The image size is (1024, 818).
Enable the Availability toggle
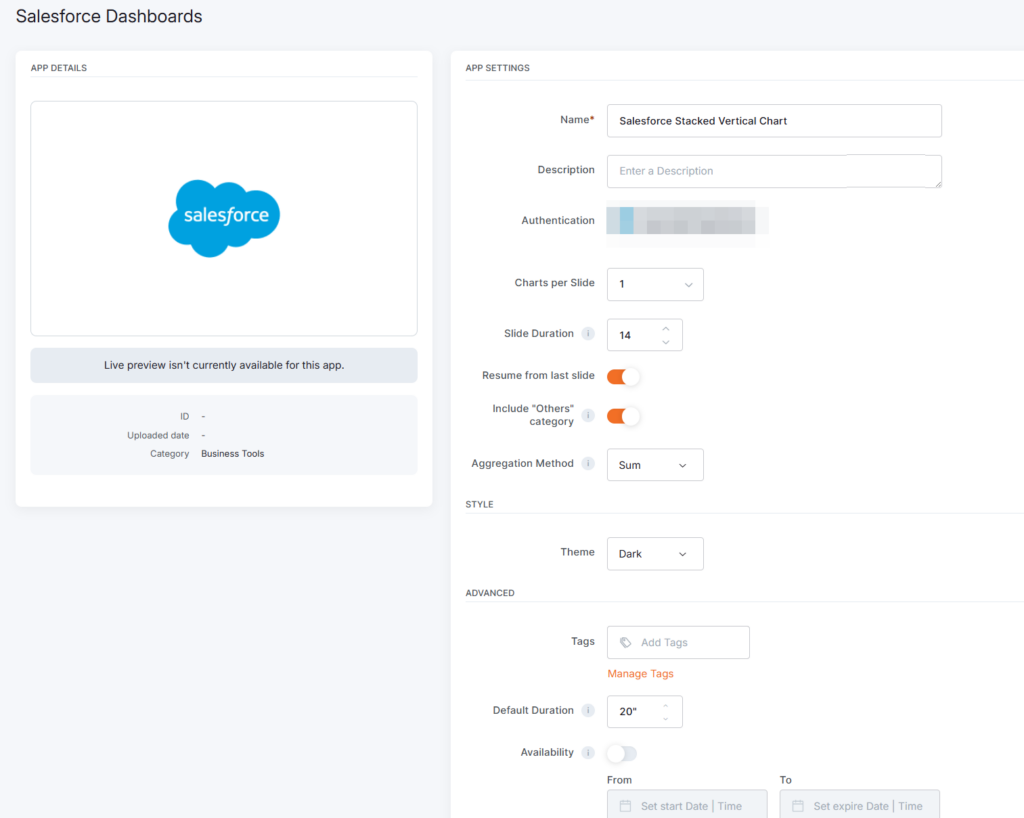(622, 753)
